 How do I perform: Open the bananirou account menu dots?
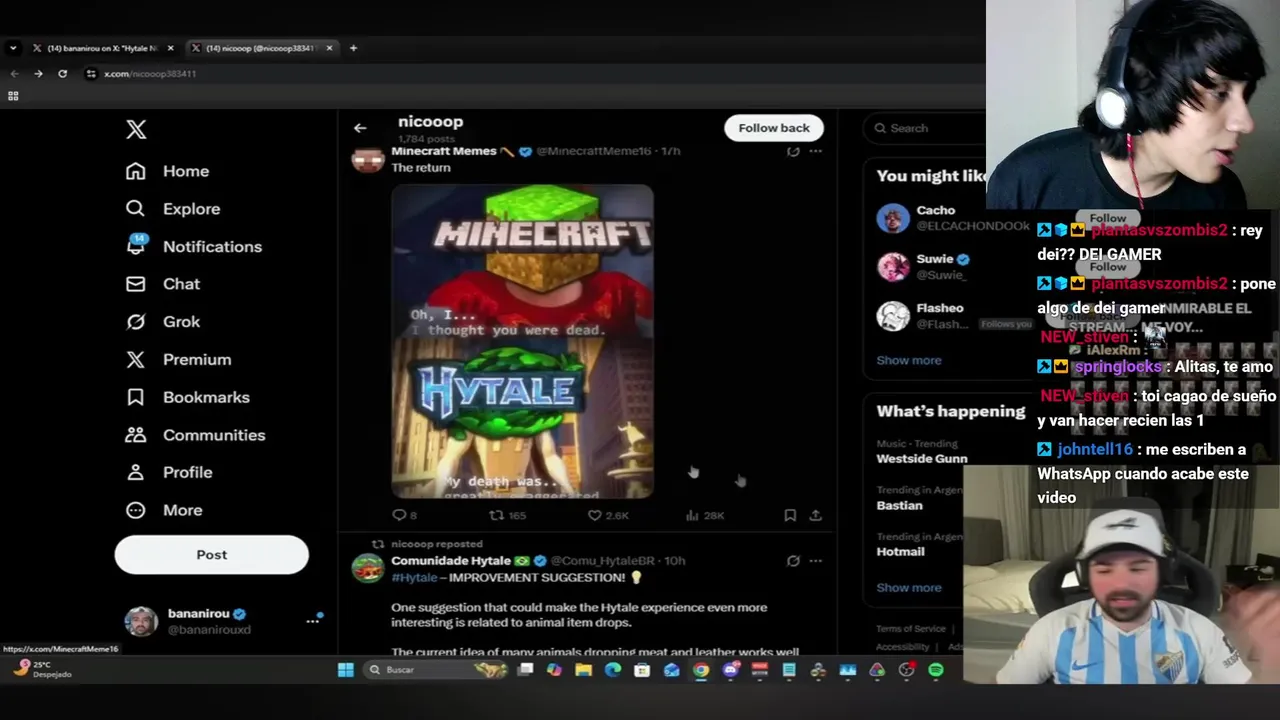pyautogui.click(x=312, y=621)
